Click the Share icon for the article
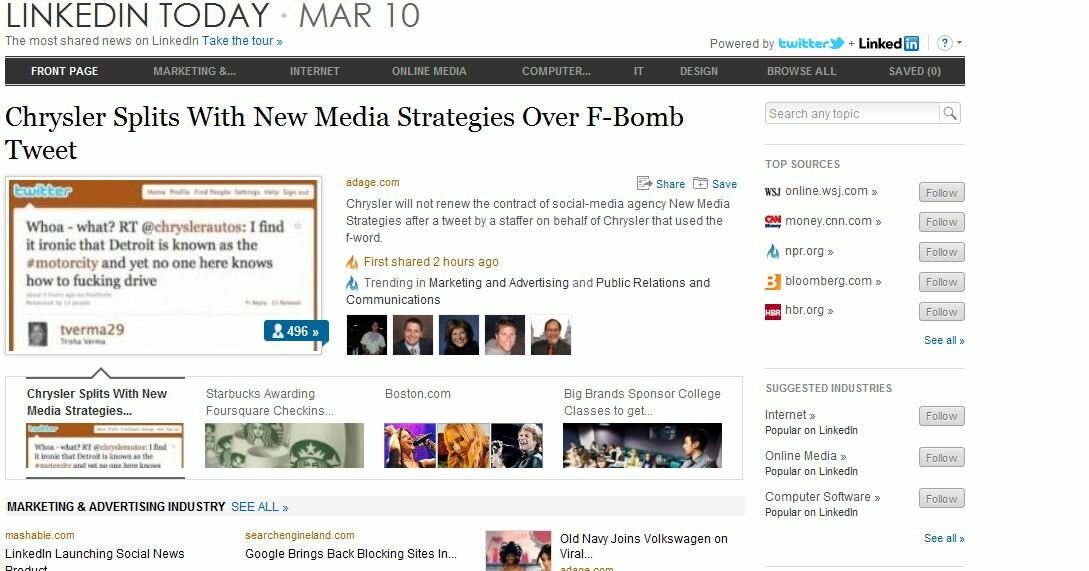The height and width of the screenshot is (571, 1089). tap(644, 183)
